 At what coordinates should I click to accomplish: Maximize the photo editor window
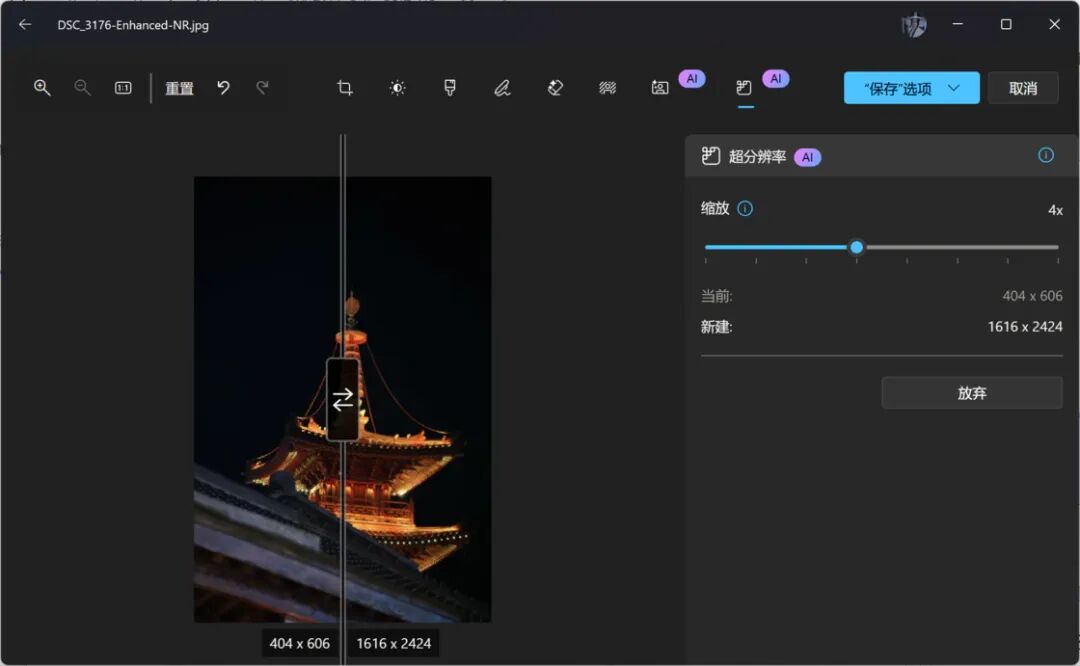point(1006,24)
